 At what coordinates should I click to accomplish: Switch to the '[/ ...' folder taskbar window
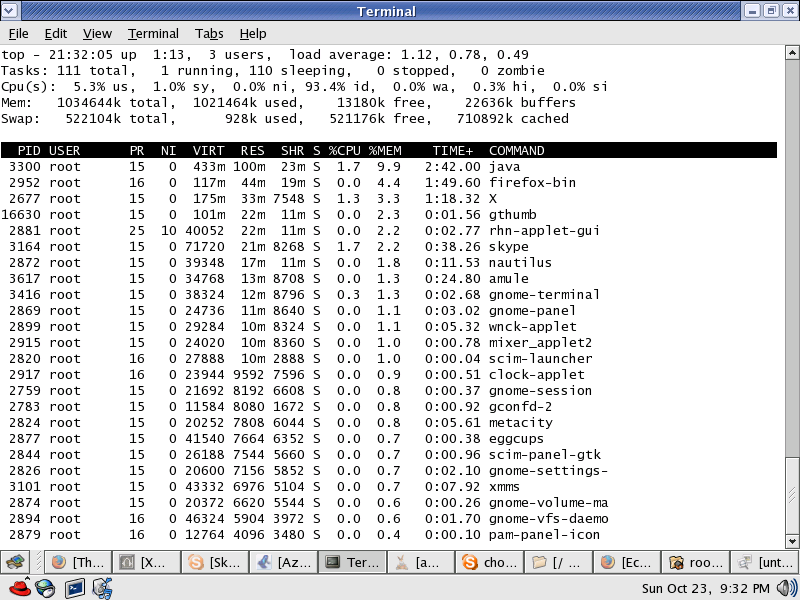[558, 562]
